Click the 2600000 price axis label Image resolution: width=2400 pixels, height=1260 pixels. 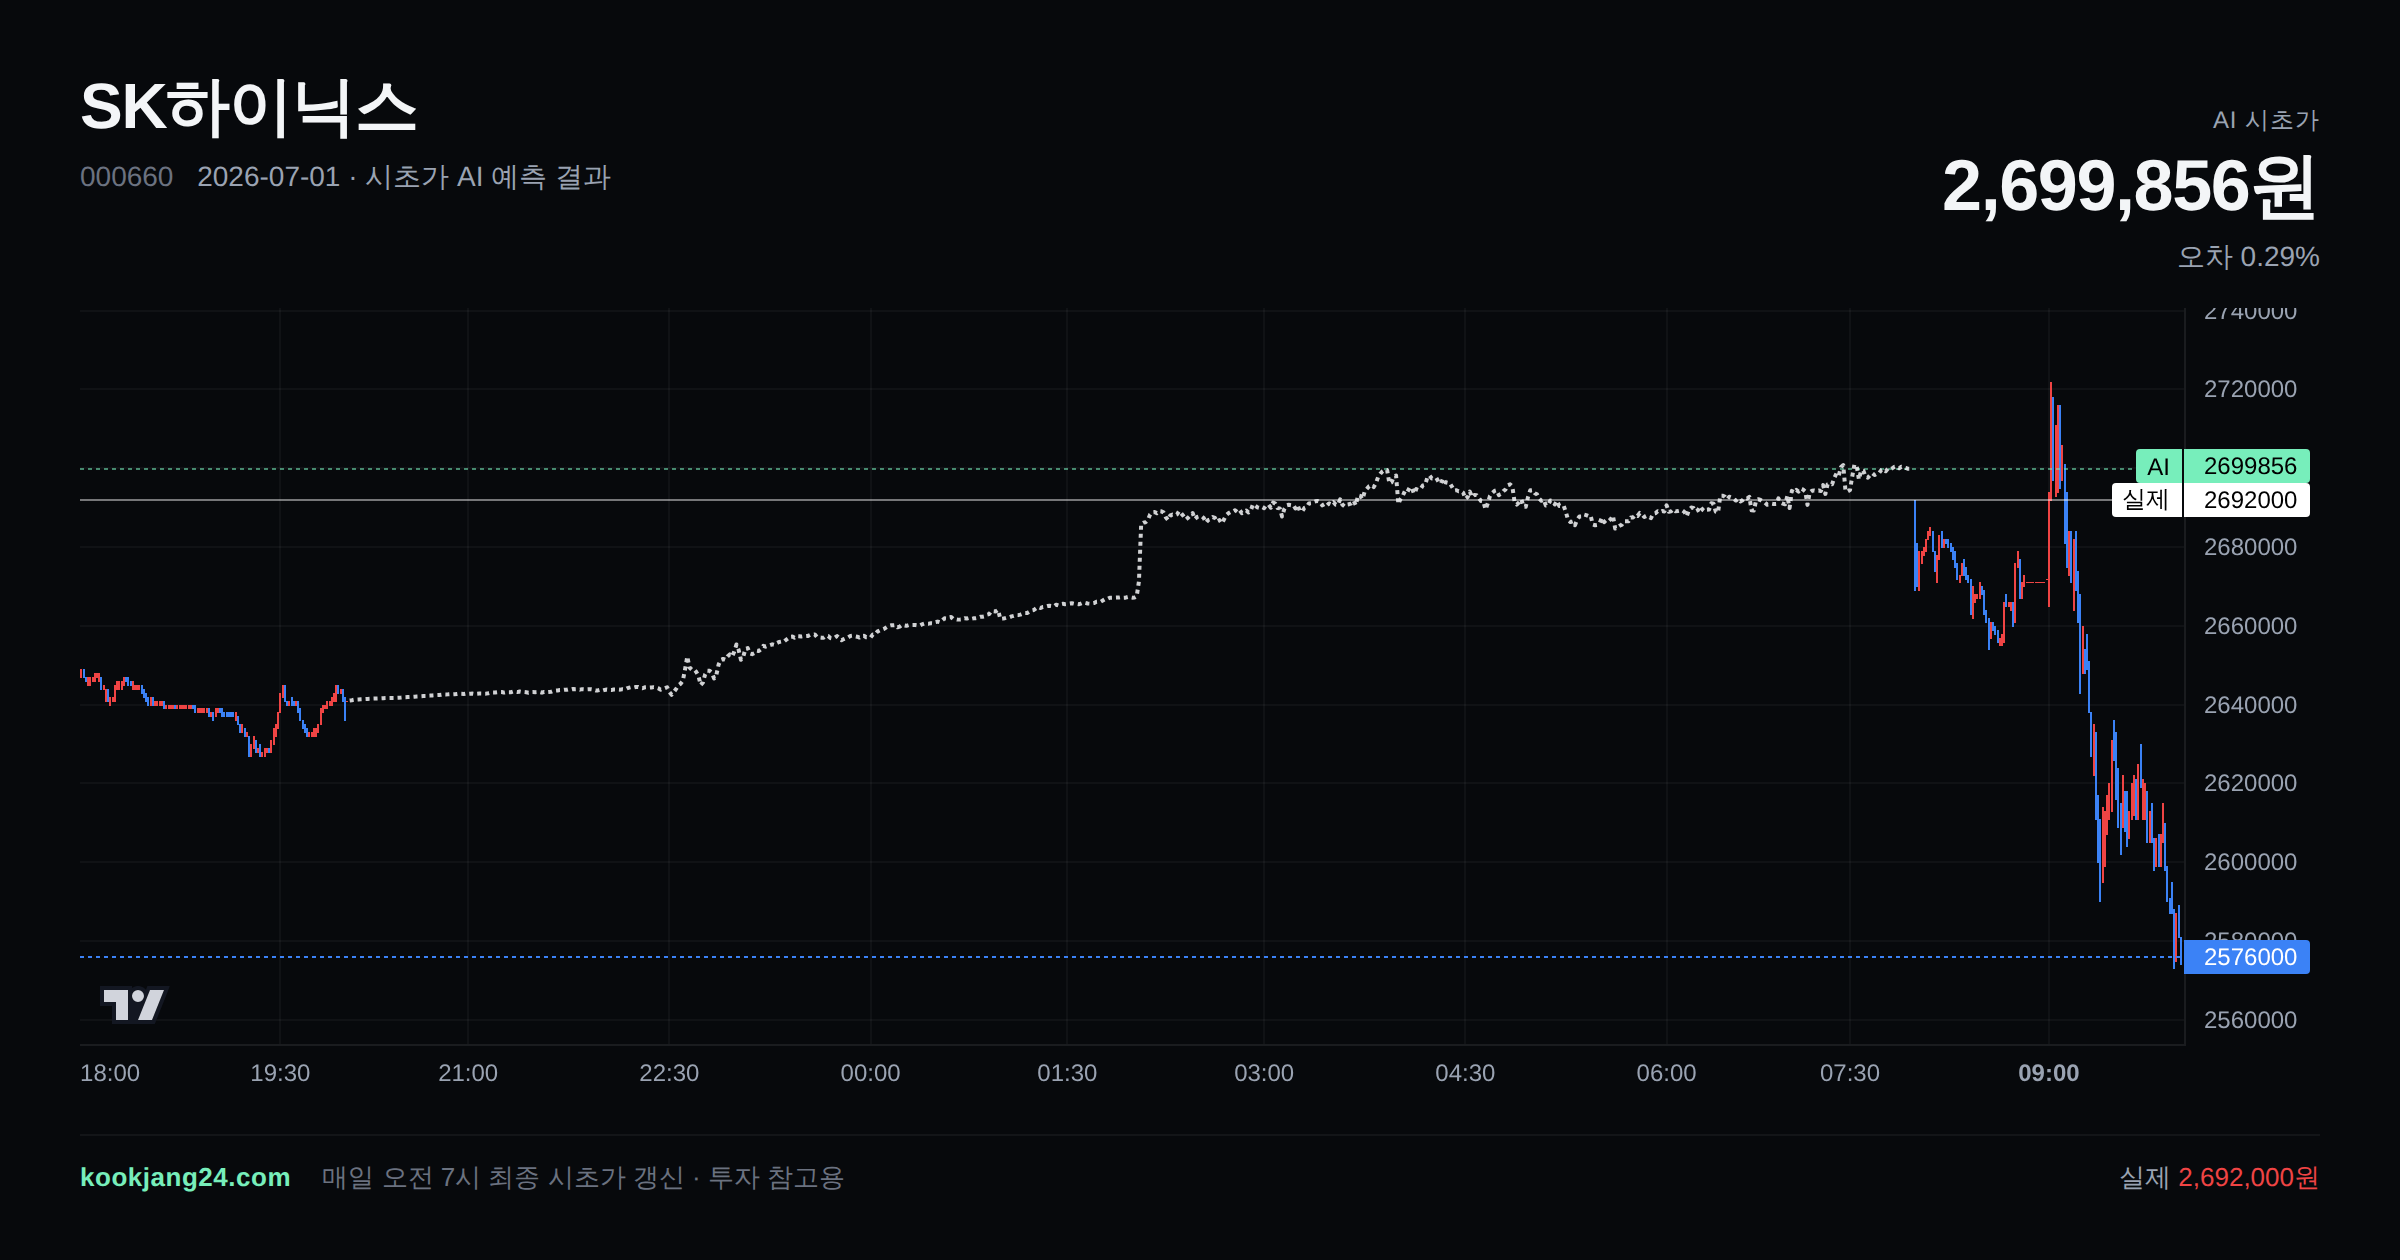2250,862
